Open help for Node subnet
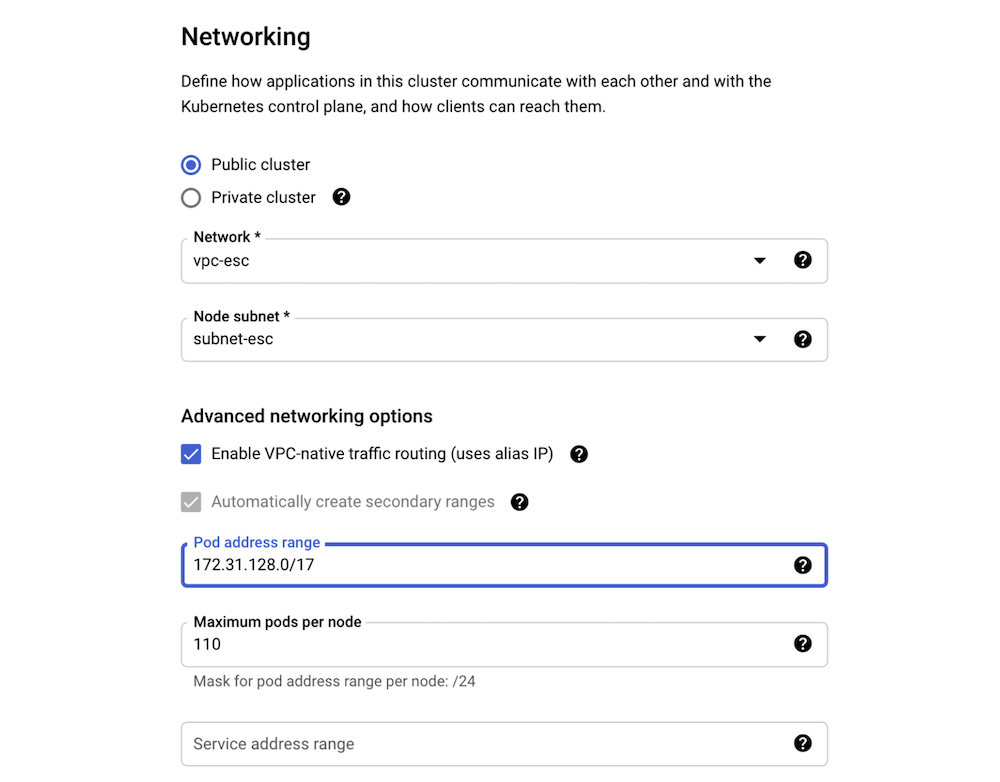 803,339
